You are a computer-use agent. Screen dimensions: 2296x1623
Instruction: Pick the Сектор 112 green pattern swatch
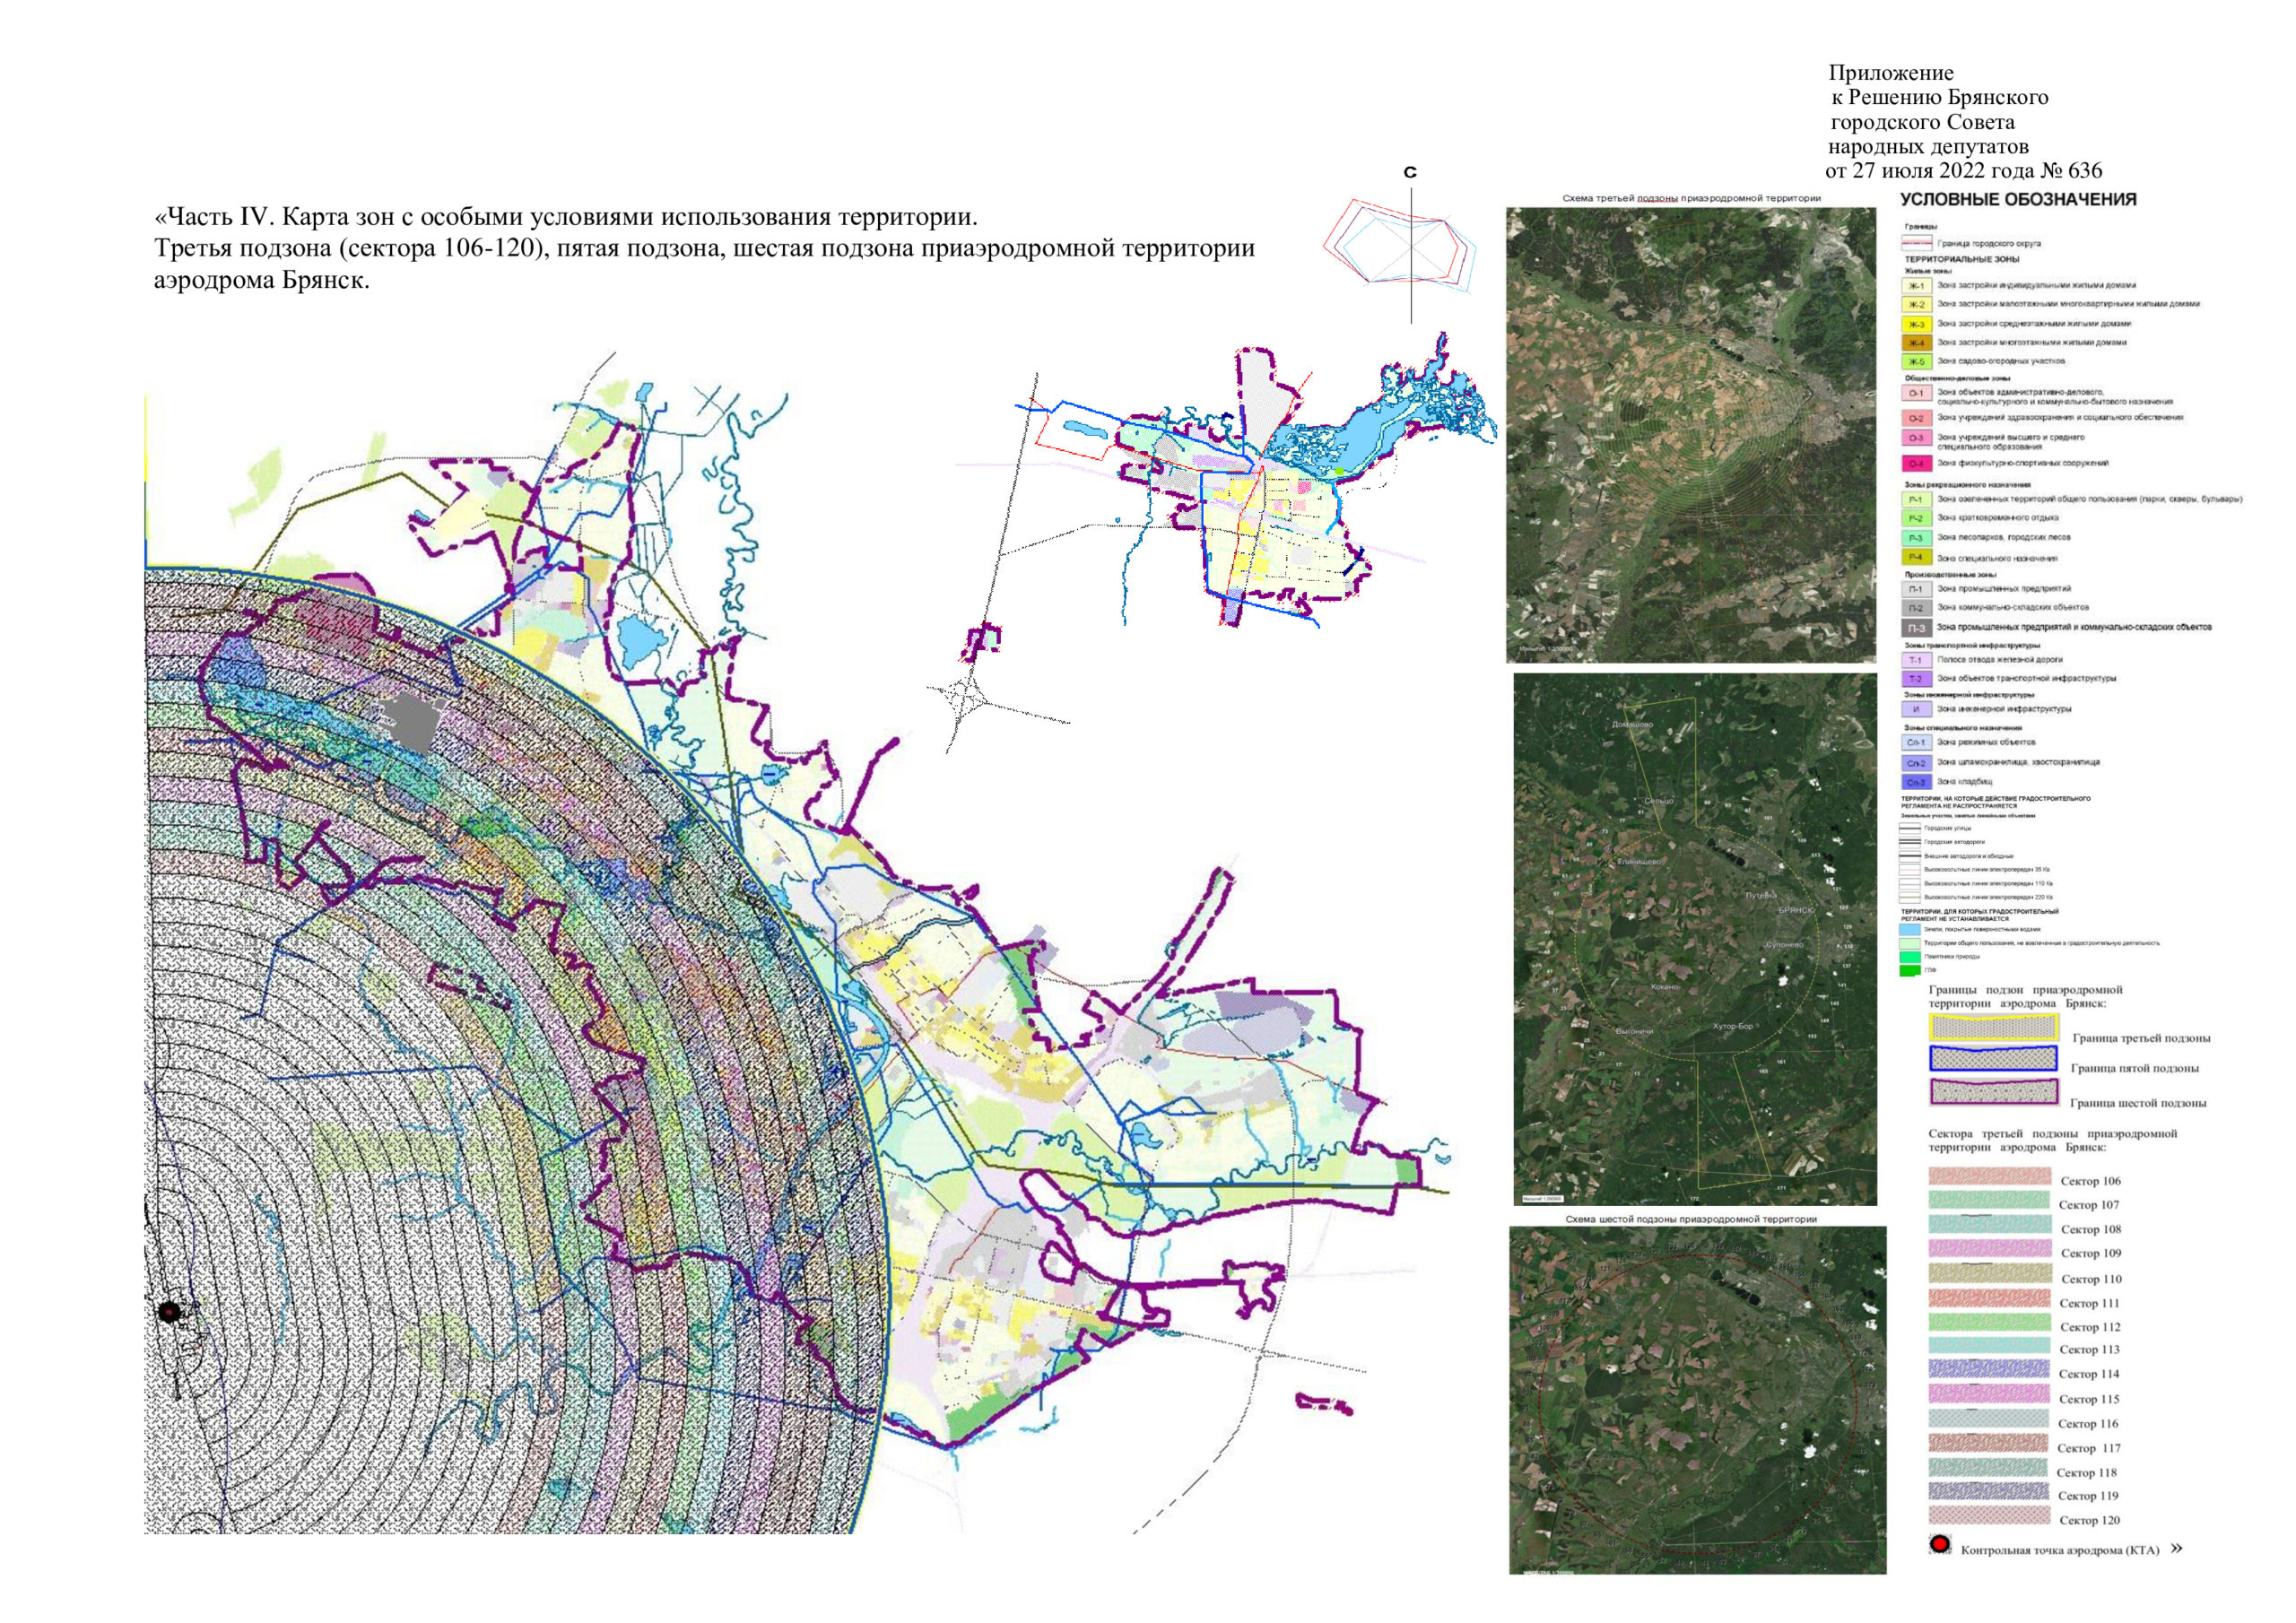[x=1989, y=1323]
